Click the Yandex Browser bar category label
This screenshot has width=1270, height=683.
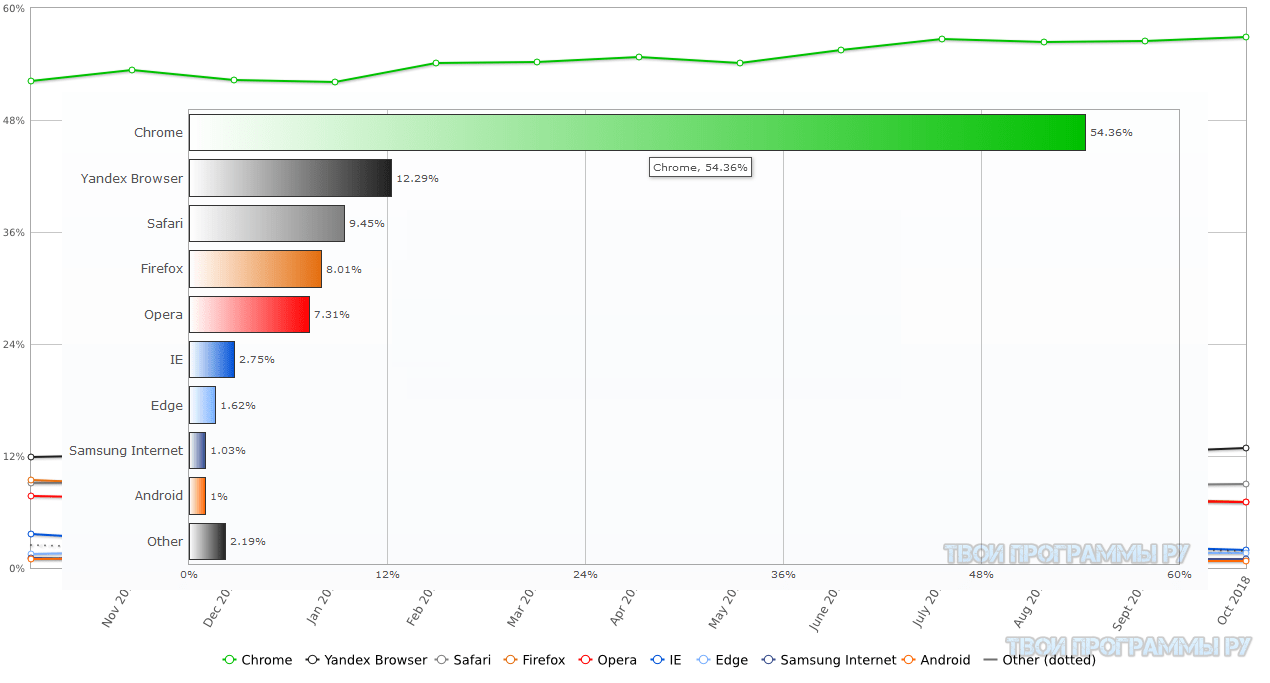(132, 178)
